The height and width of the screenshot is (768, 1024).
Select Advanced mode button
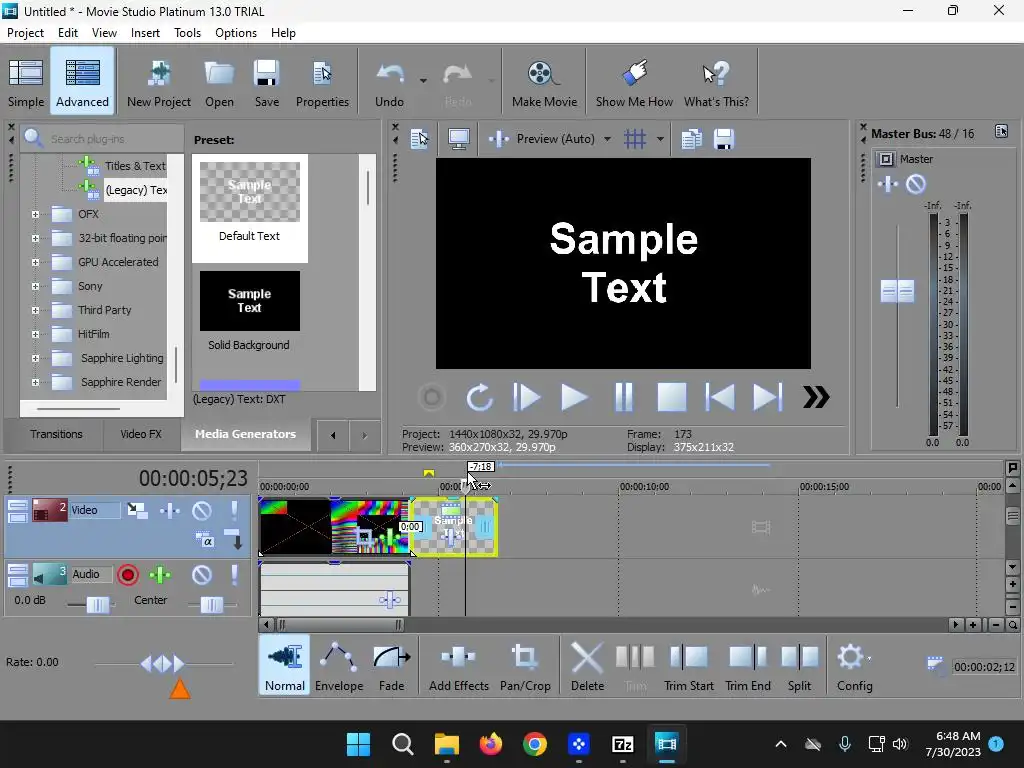[82, 83]
